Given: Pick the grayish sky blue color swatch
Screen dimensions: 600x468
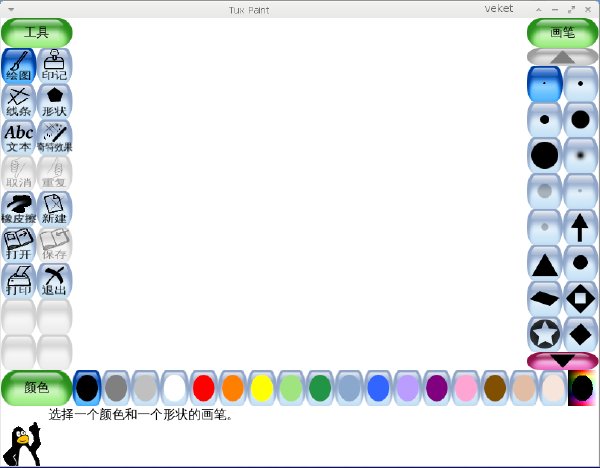Looking at the screenshot, I should pos(349,388).
